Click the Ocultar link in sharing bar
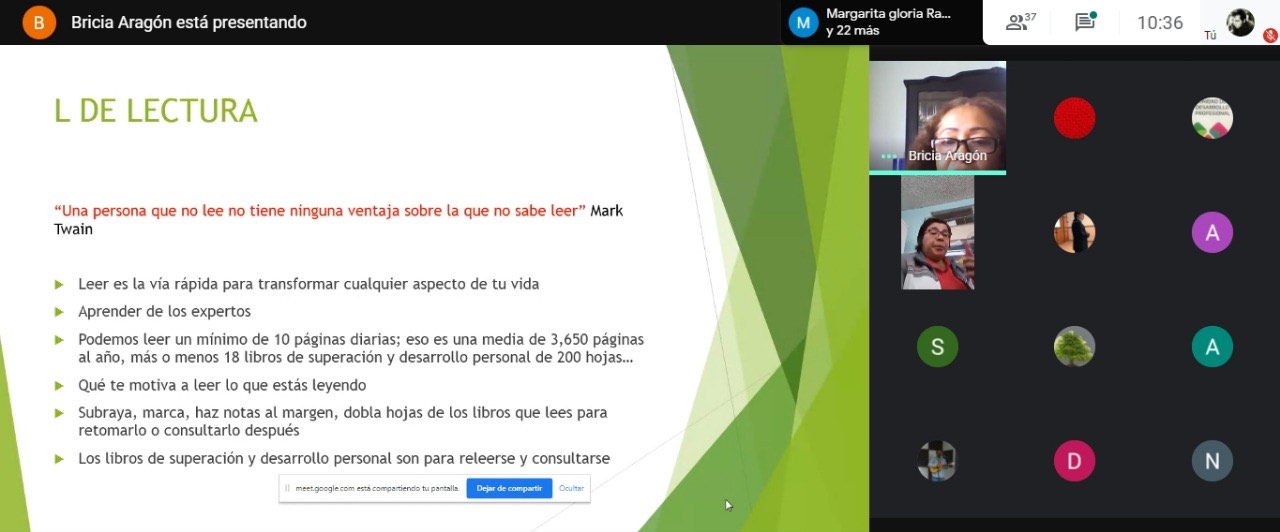Screen dimensions: 1280x532 pos(571,488)
